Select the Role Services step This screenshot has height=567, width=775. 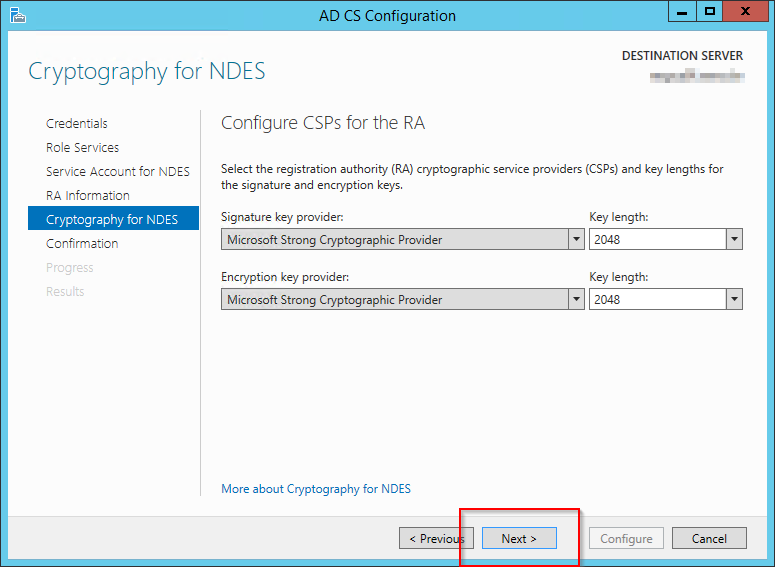click(x=82, y=147)
